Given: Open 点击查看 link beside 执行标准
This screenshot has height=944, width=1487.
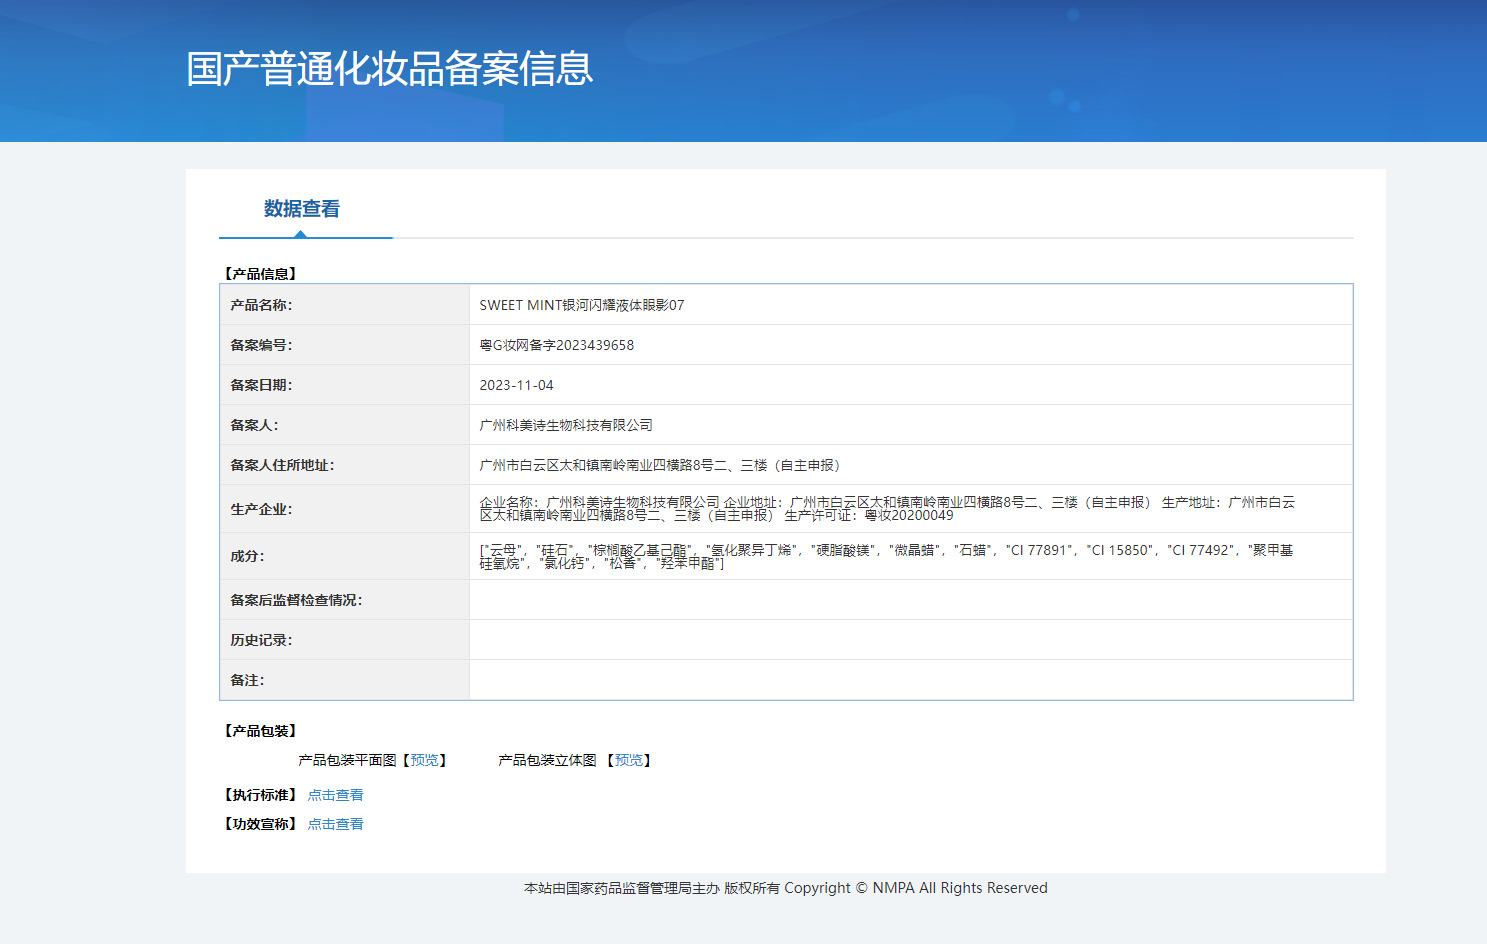Looking at the screenshot, I should point(335,795).
